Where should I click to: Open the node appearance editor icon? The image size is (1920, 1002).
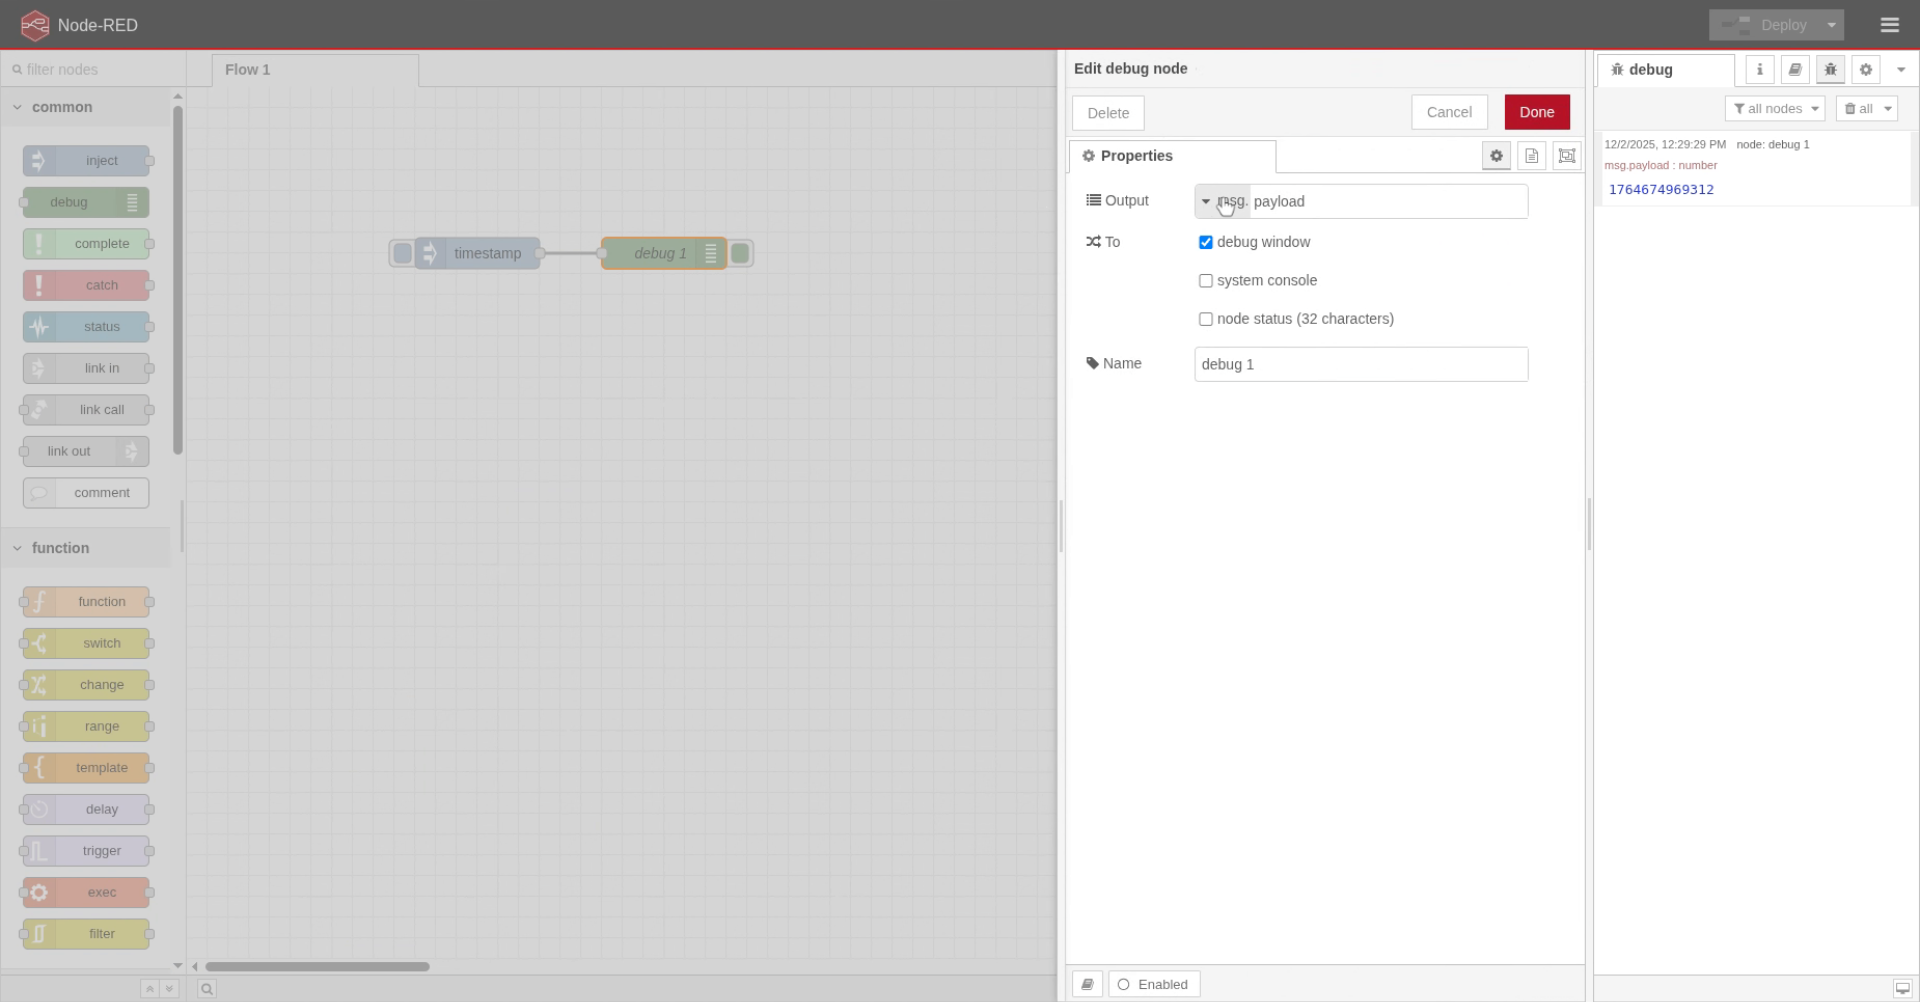(x=1566, y=156)
